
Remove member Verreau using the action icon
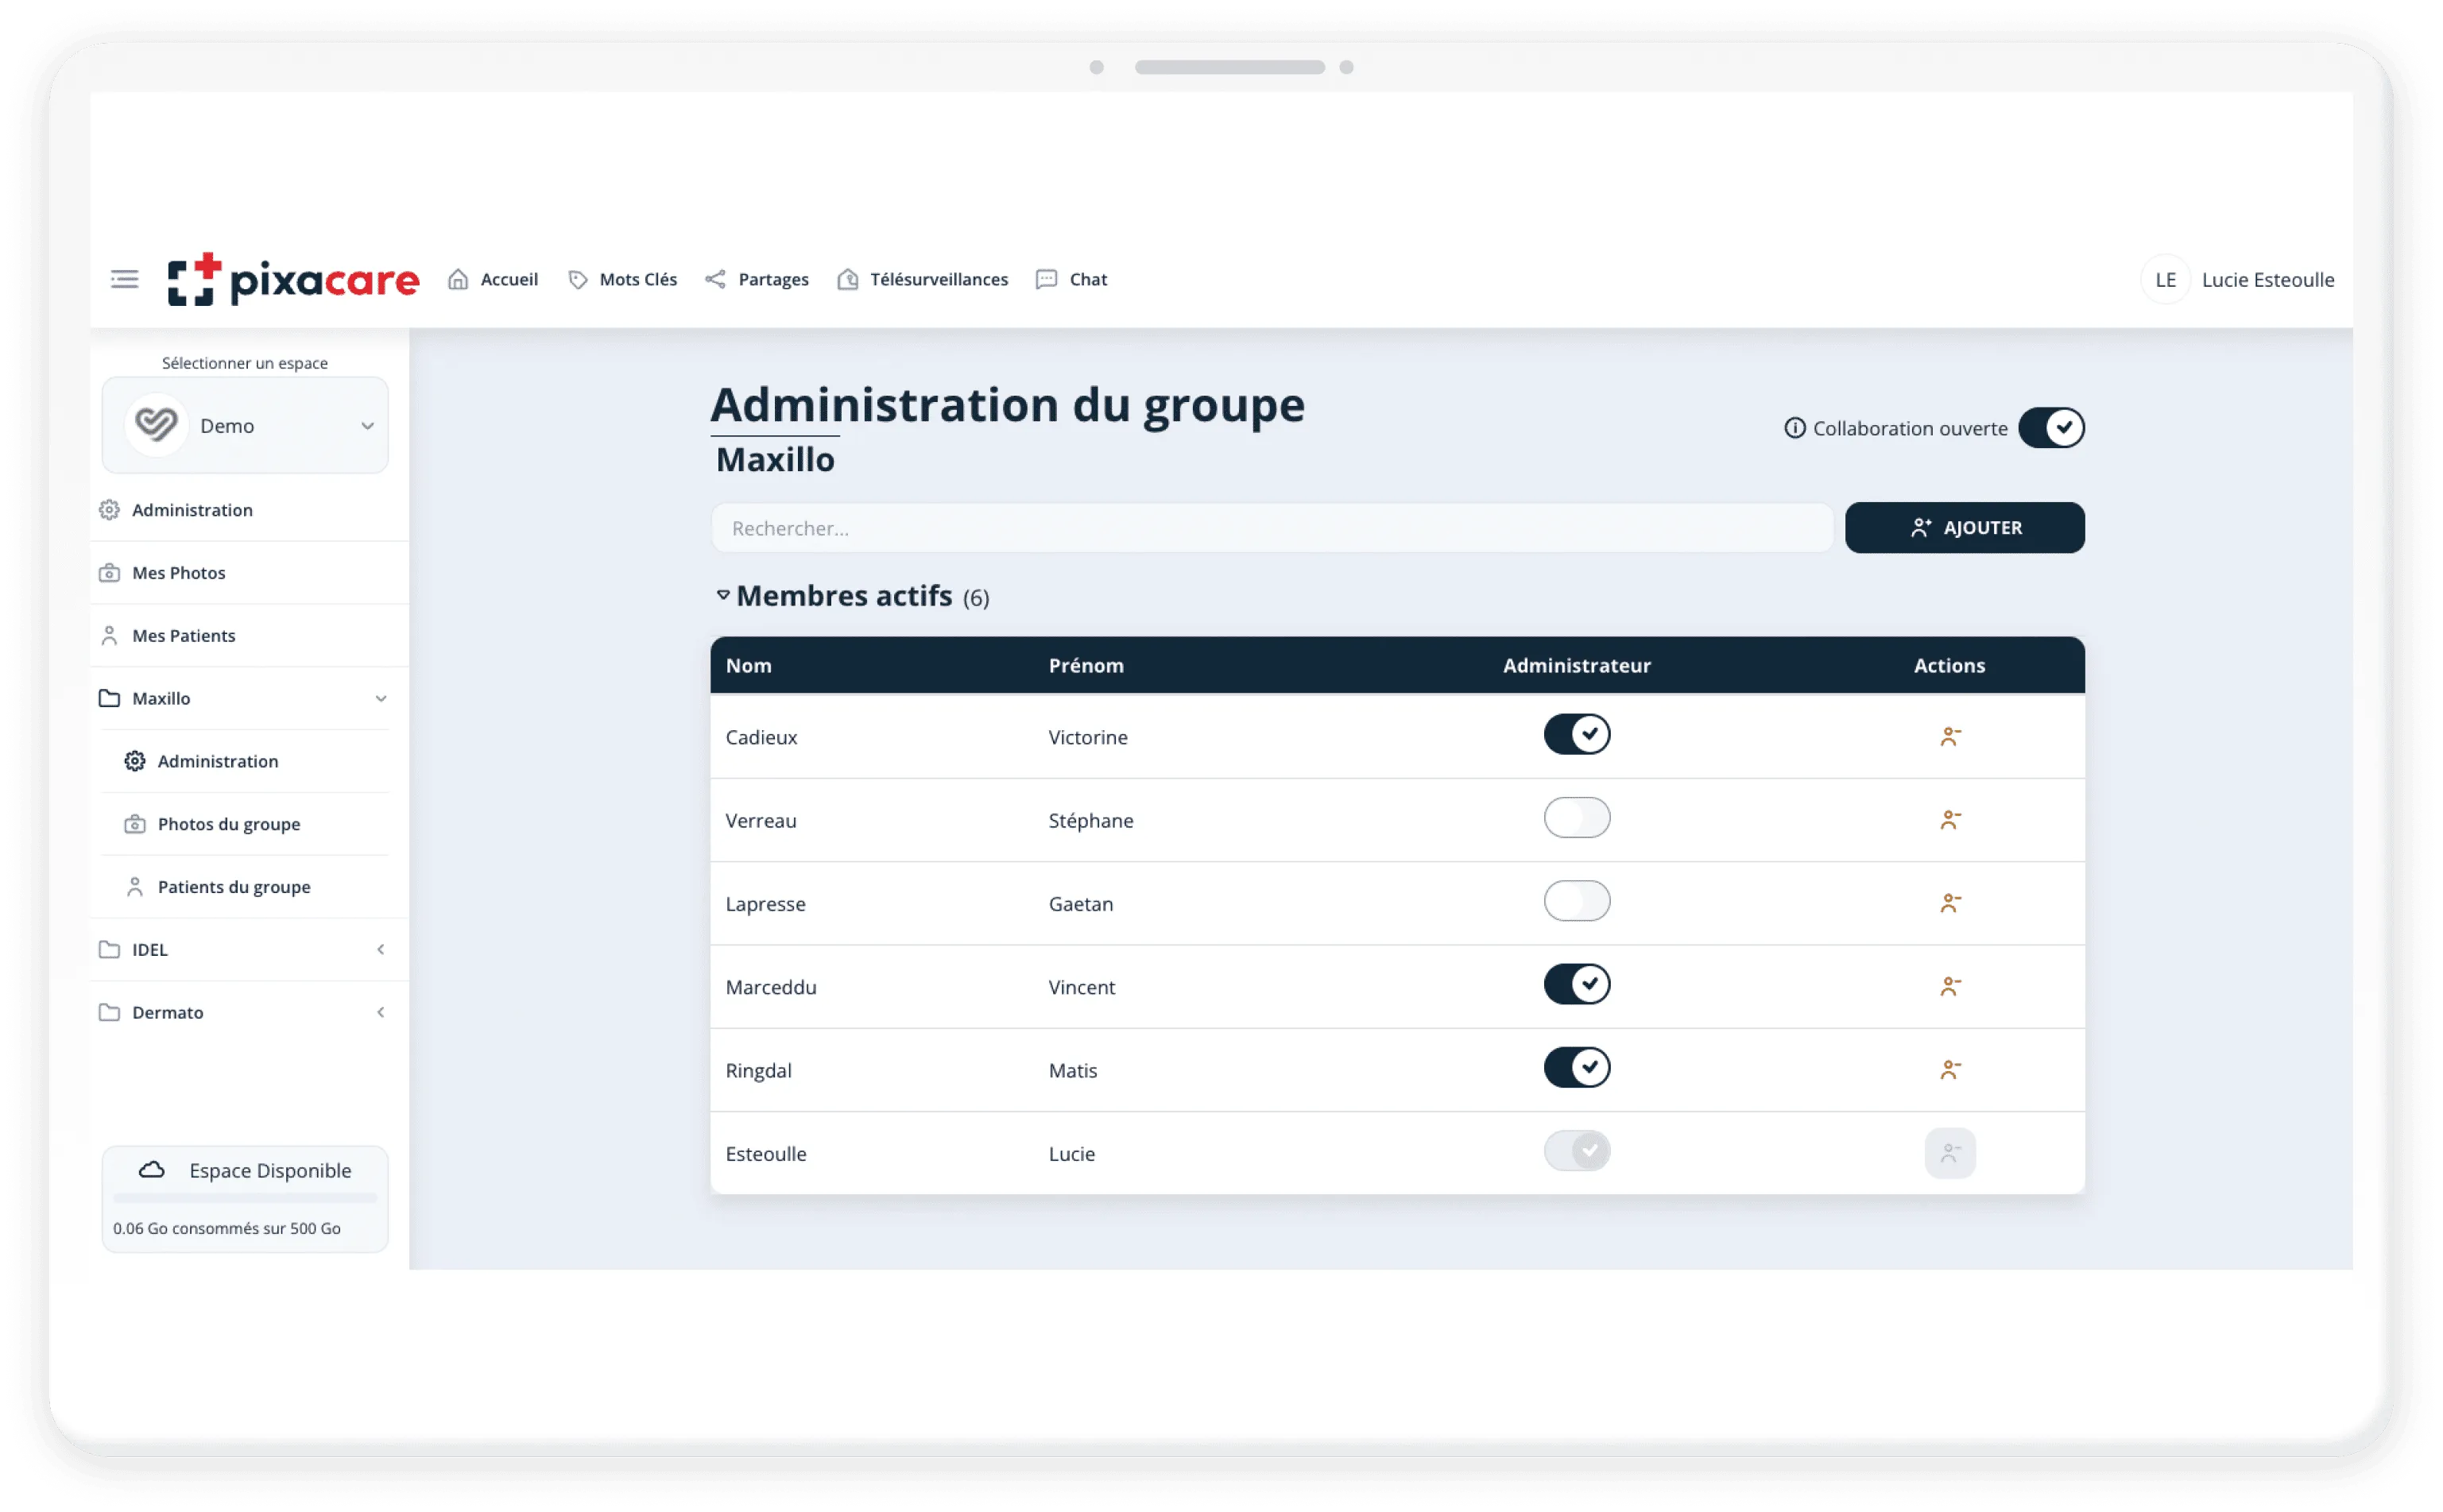click(x=1950, y=820)
